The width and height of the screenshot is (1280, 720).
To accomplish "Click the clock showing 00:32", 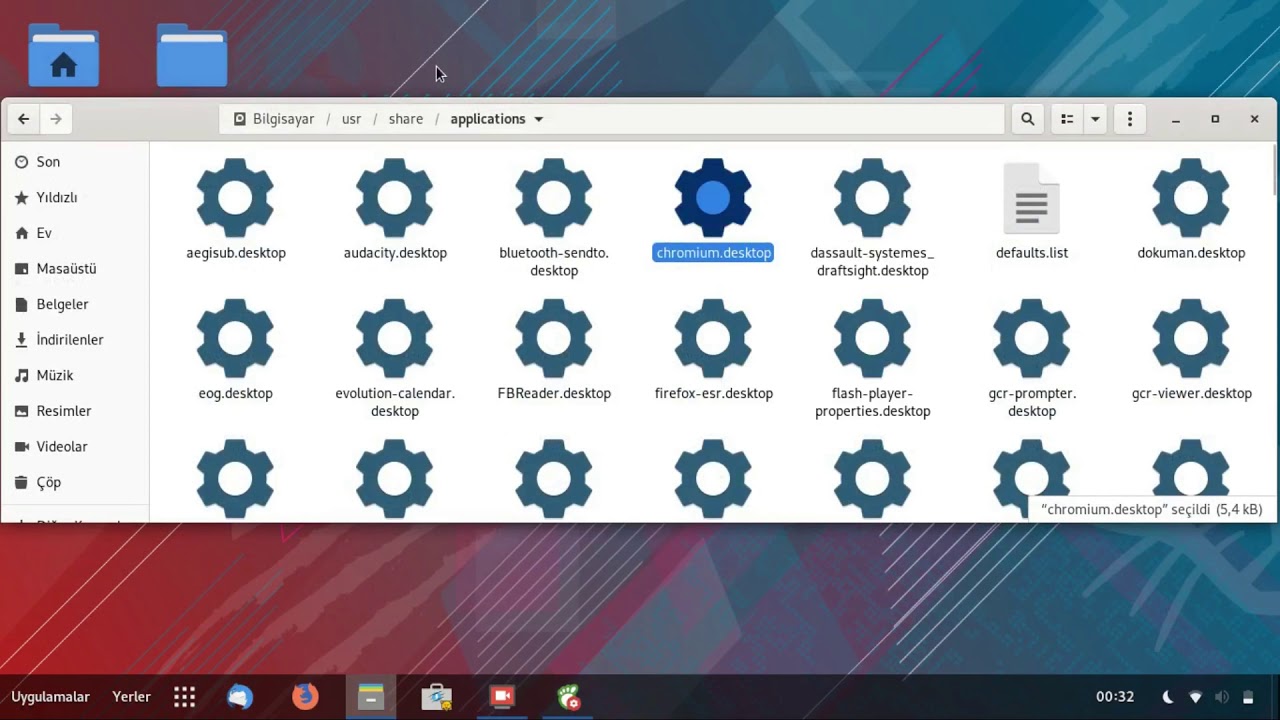I will click(x=1115, y=697).
